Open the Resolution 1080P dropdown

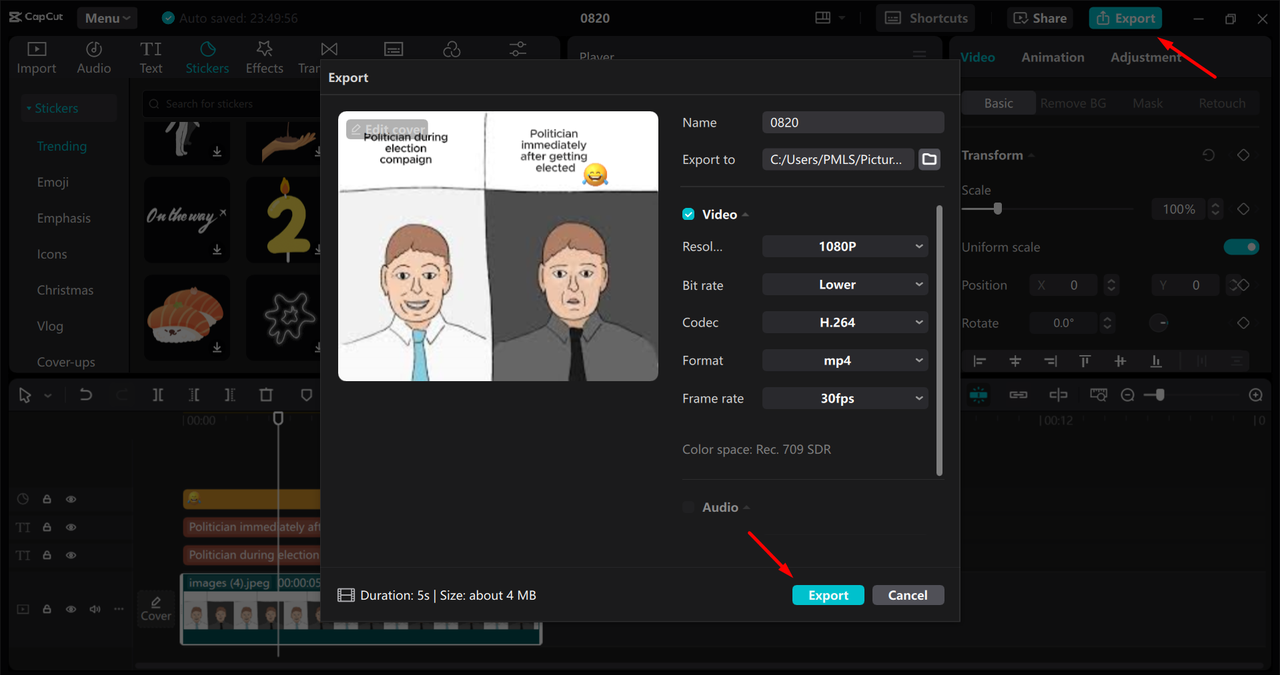[845, 246]
